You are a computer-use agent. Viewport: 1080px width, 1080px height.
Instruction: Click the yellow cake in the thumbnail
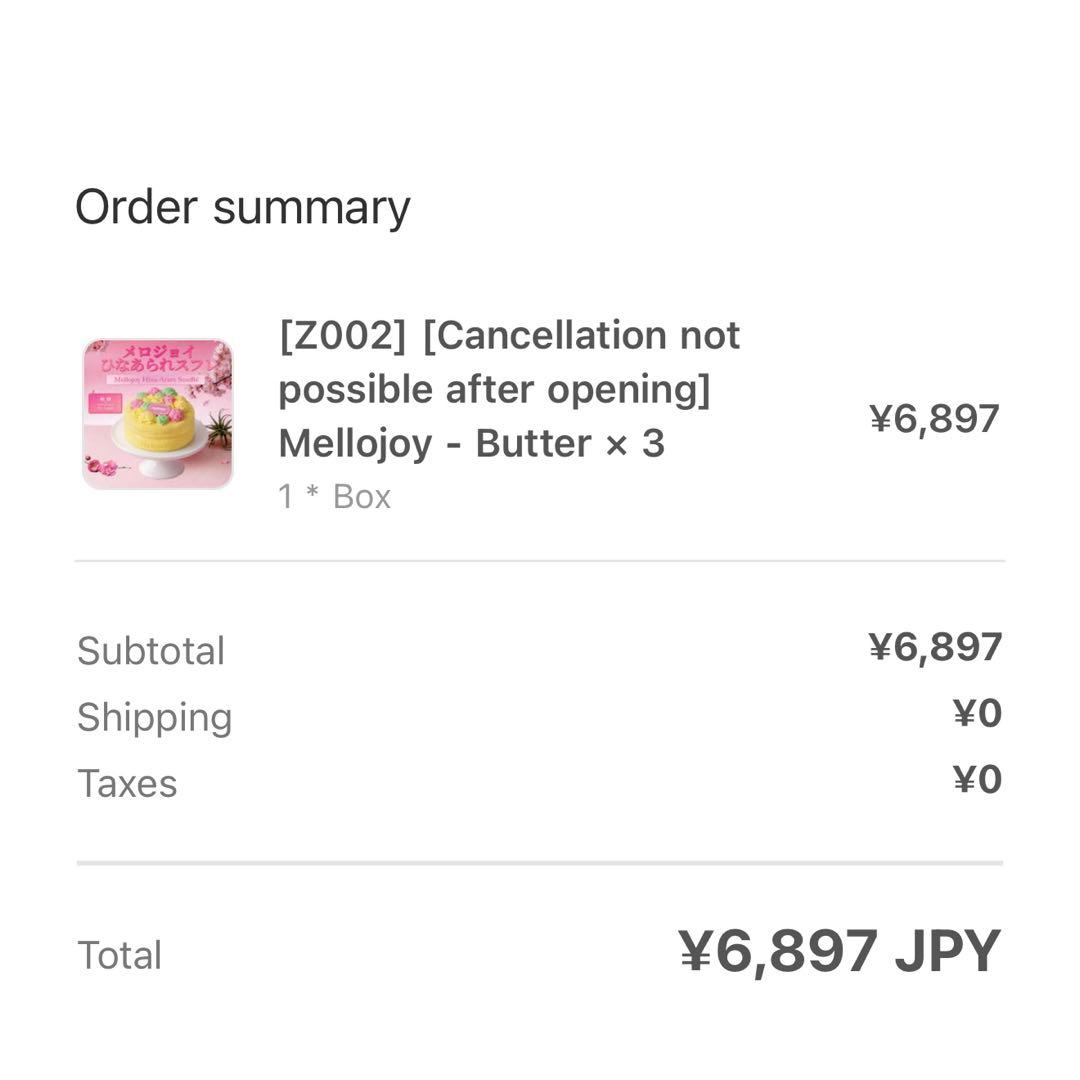coord(158,420)
